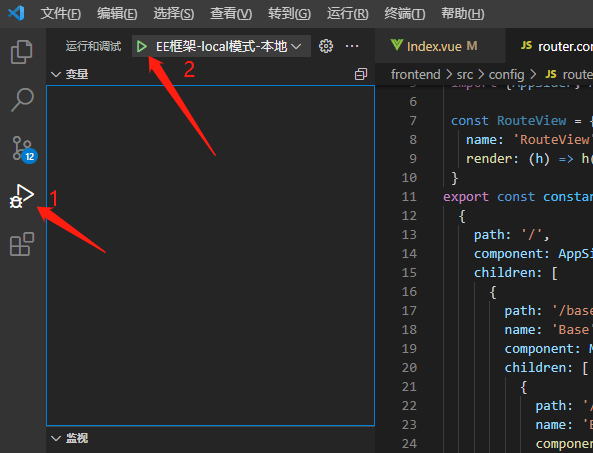Switch to the Index.vue tab
The image size is (593, 453).
tap(434, 46)
